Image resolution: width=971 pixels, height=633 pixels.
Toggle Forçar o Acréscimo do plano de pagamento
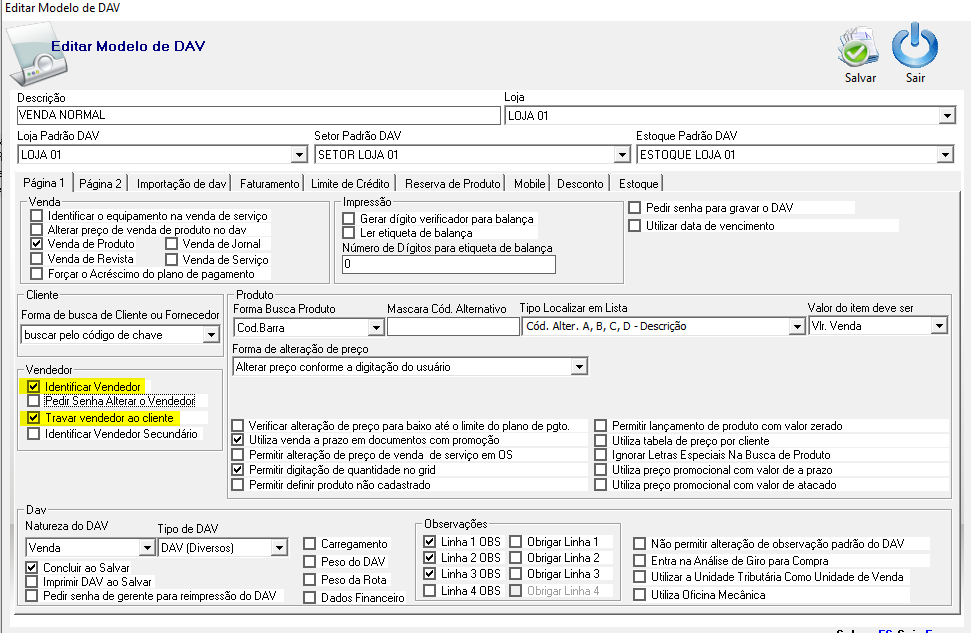(x=37, y=274)
